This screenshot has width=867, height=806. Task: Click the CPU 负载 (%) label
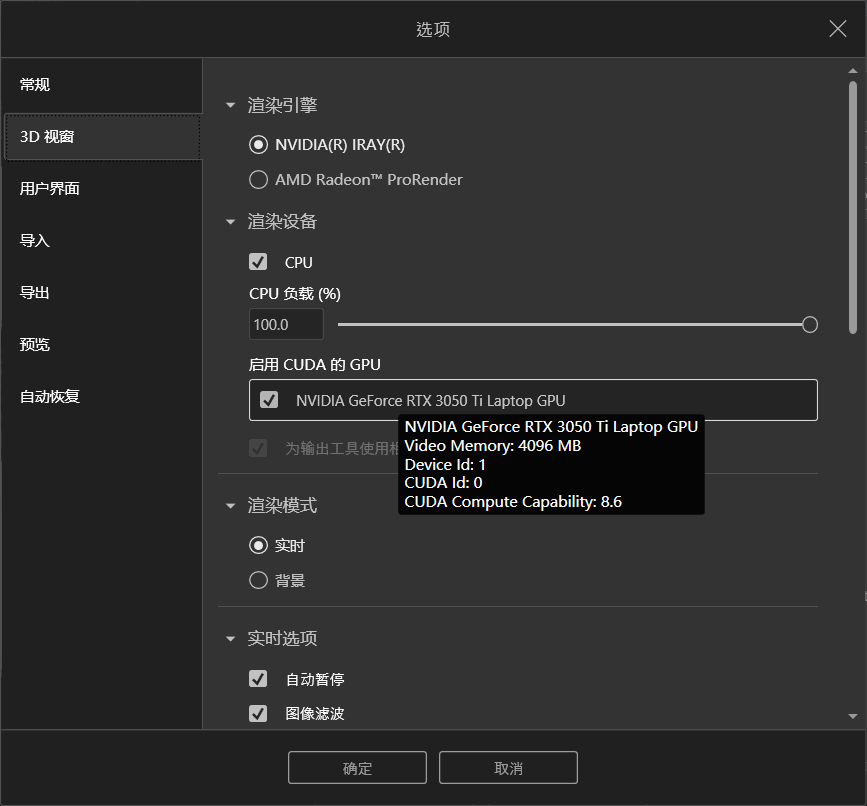(295, 294)
